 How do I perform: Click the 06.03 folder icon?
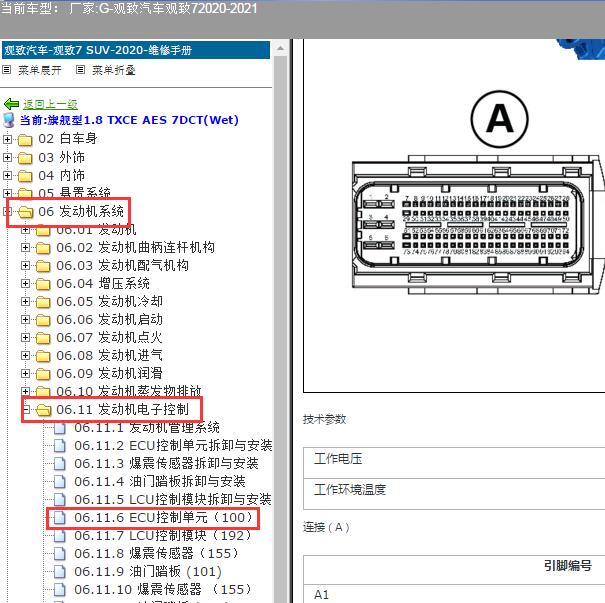(x=43, y=266)
